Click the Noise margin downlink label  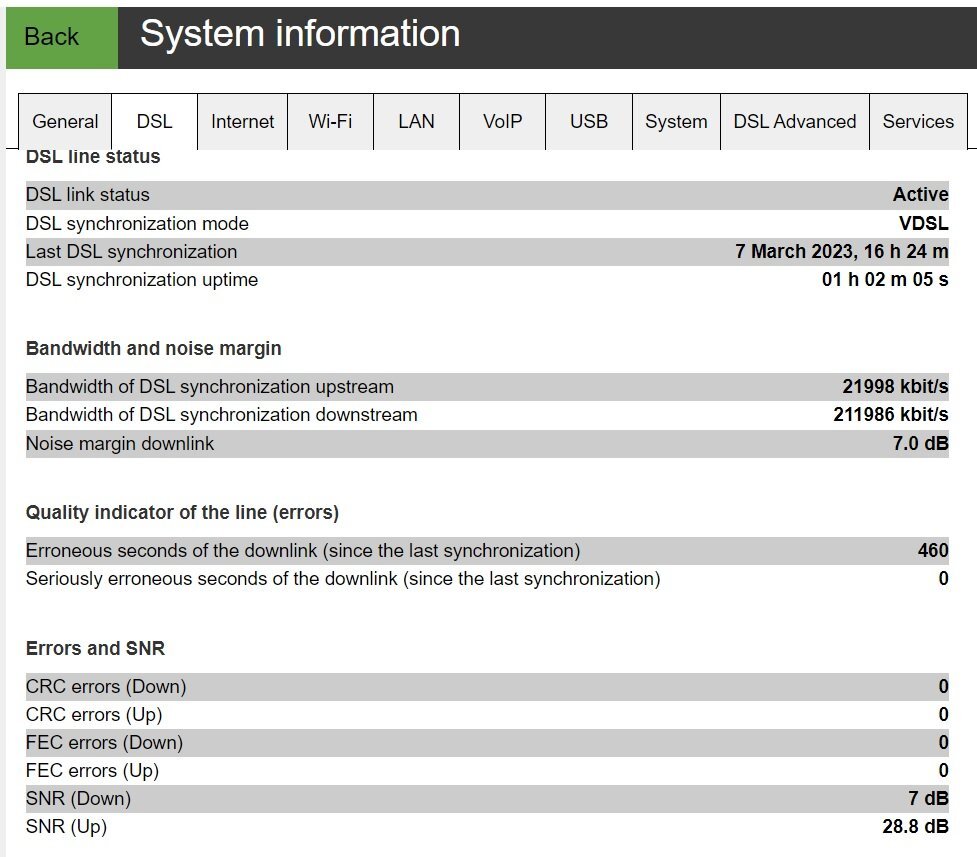click(120, 444)
